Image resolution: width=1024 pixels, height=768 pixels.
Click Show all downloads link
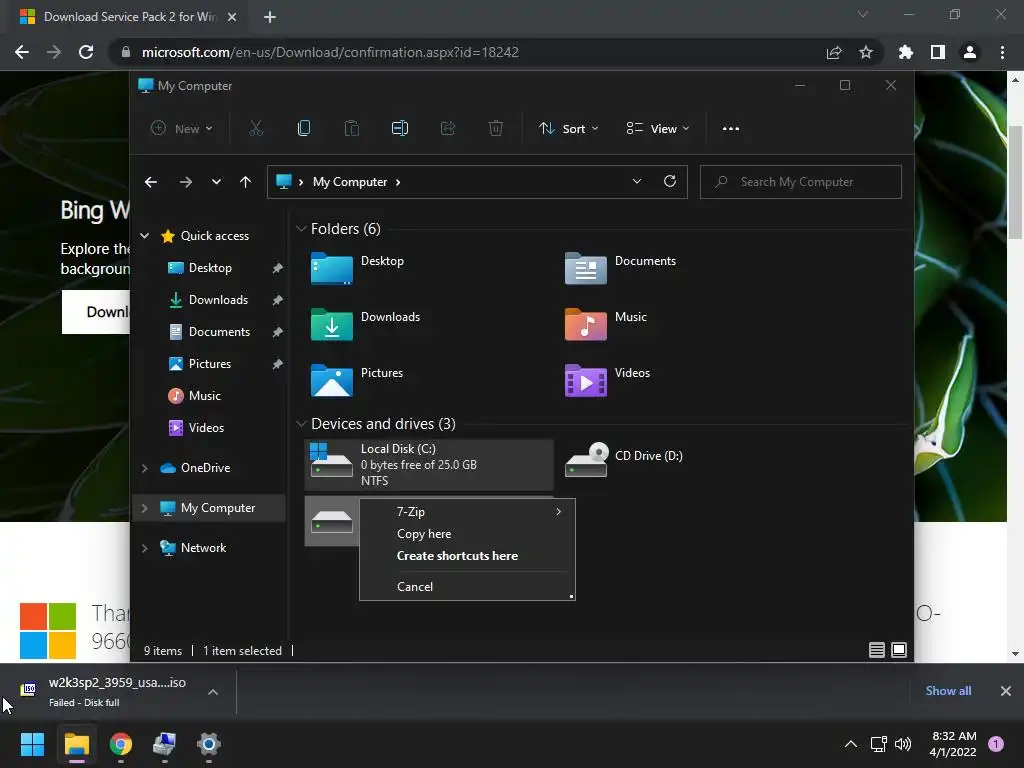pyautogui.click(x=948, y=691)
